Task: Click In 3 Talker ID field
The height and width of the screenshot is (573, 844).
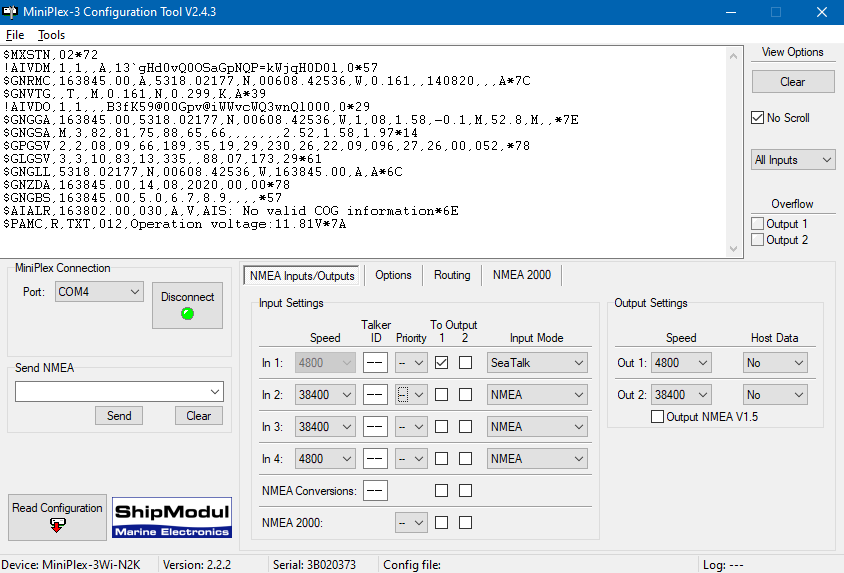Action: (375, 427)
